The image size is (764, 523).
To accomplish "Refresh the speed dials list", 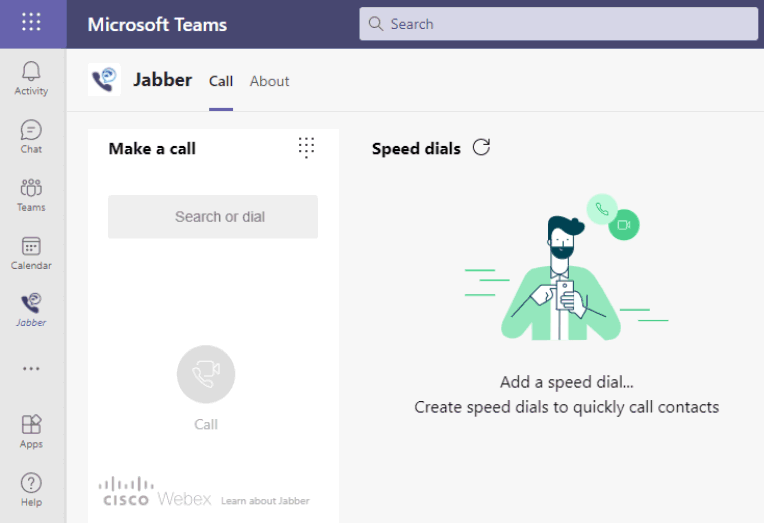I will [481, 147].
